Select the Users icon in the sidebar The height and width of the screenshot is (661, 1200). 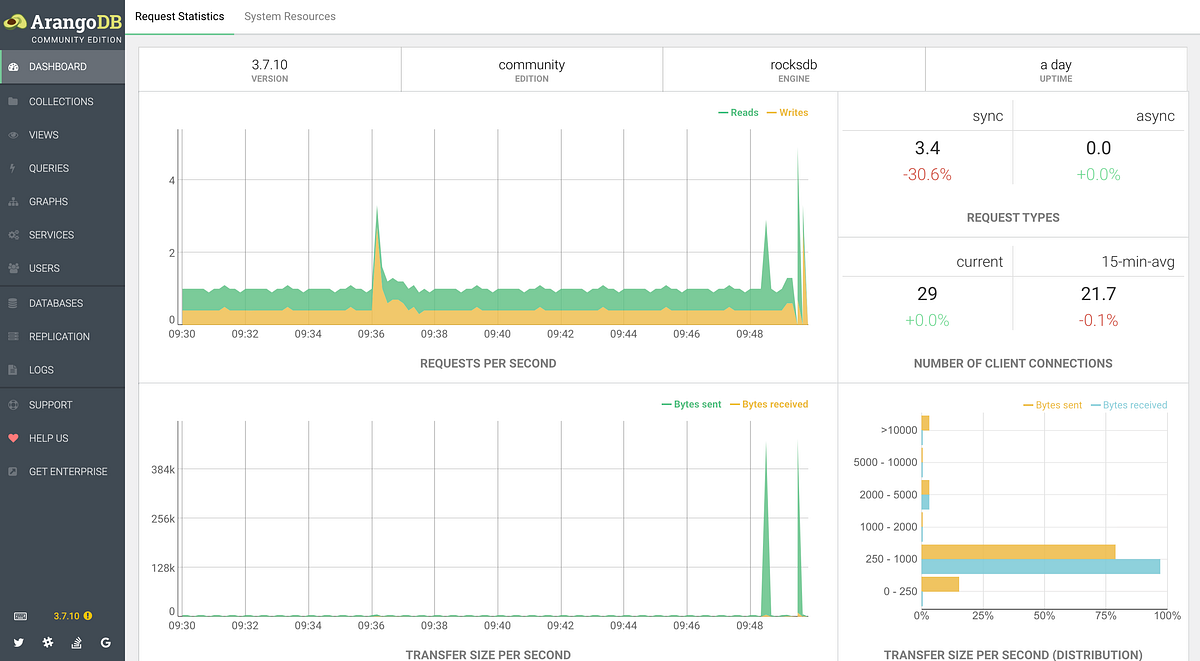tap(14, 268)
